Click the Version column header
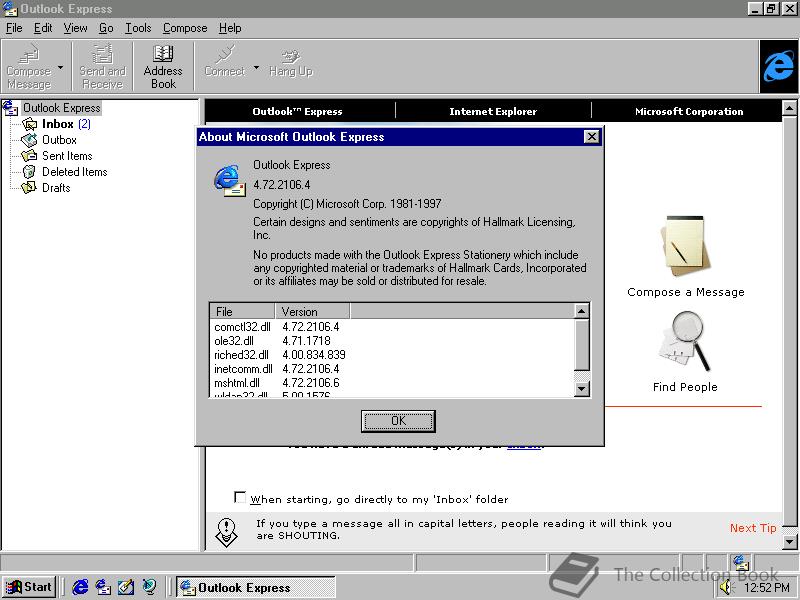 pos(312,311)
